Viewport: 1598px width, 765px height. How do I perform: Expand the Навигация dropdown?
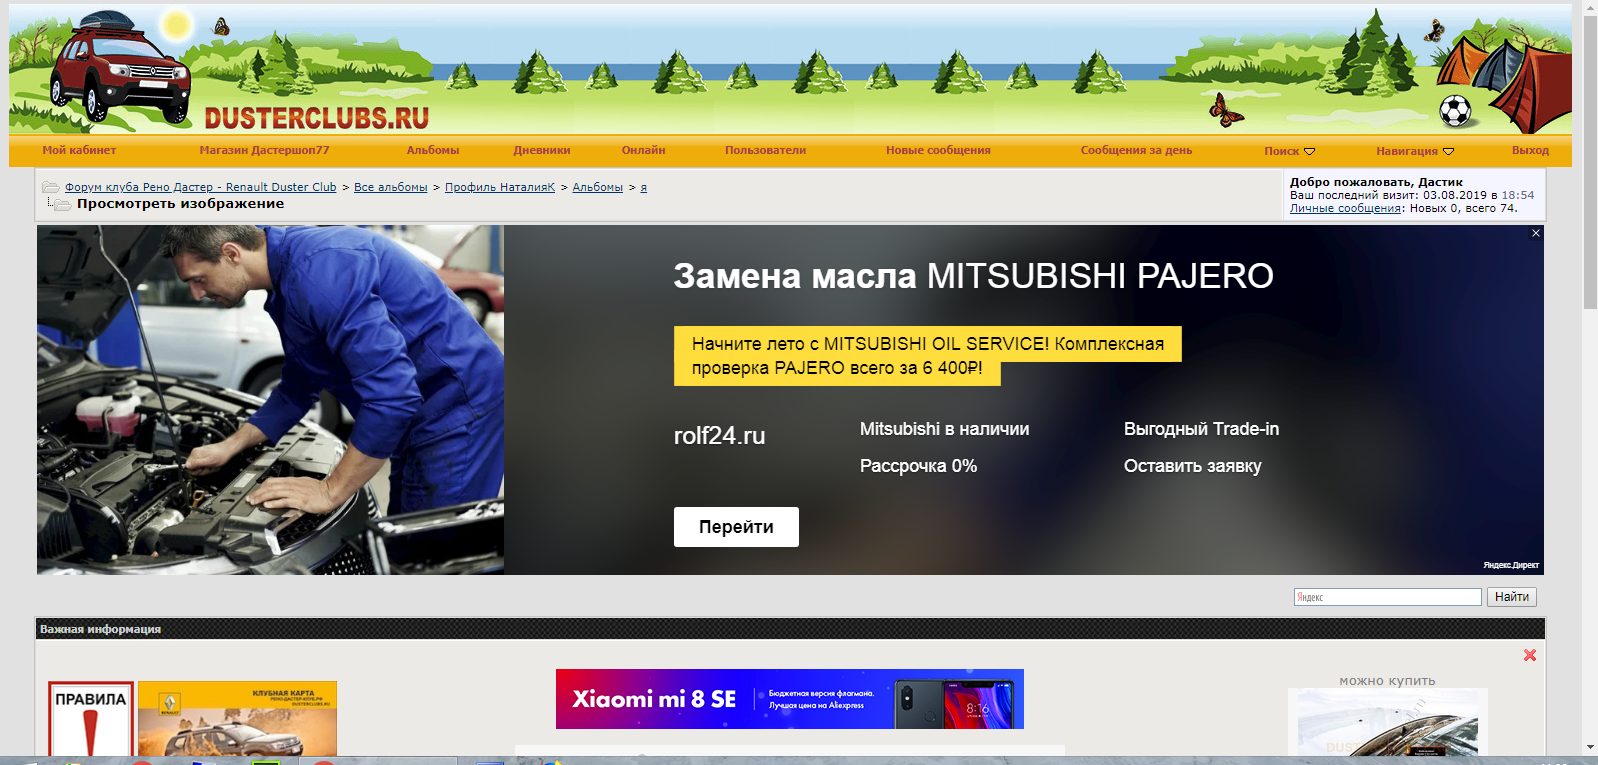[1414, 151]
